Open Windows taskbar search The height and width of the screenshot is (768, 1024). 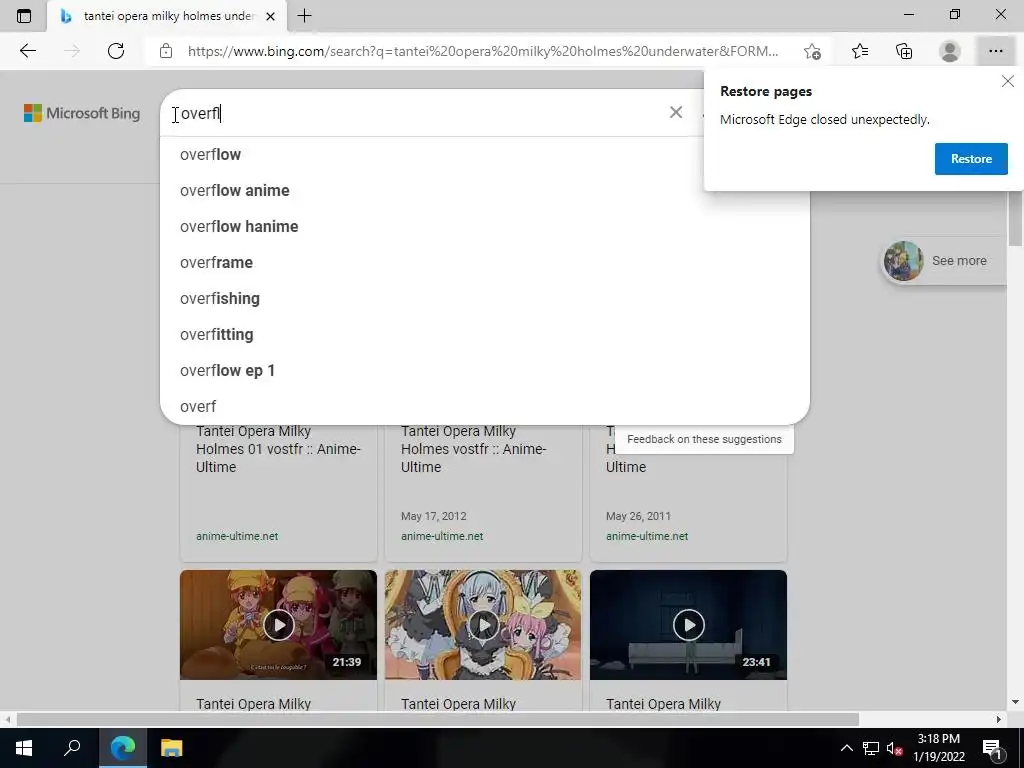click(72, 748)
